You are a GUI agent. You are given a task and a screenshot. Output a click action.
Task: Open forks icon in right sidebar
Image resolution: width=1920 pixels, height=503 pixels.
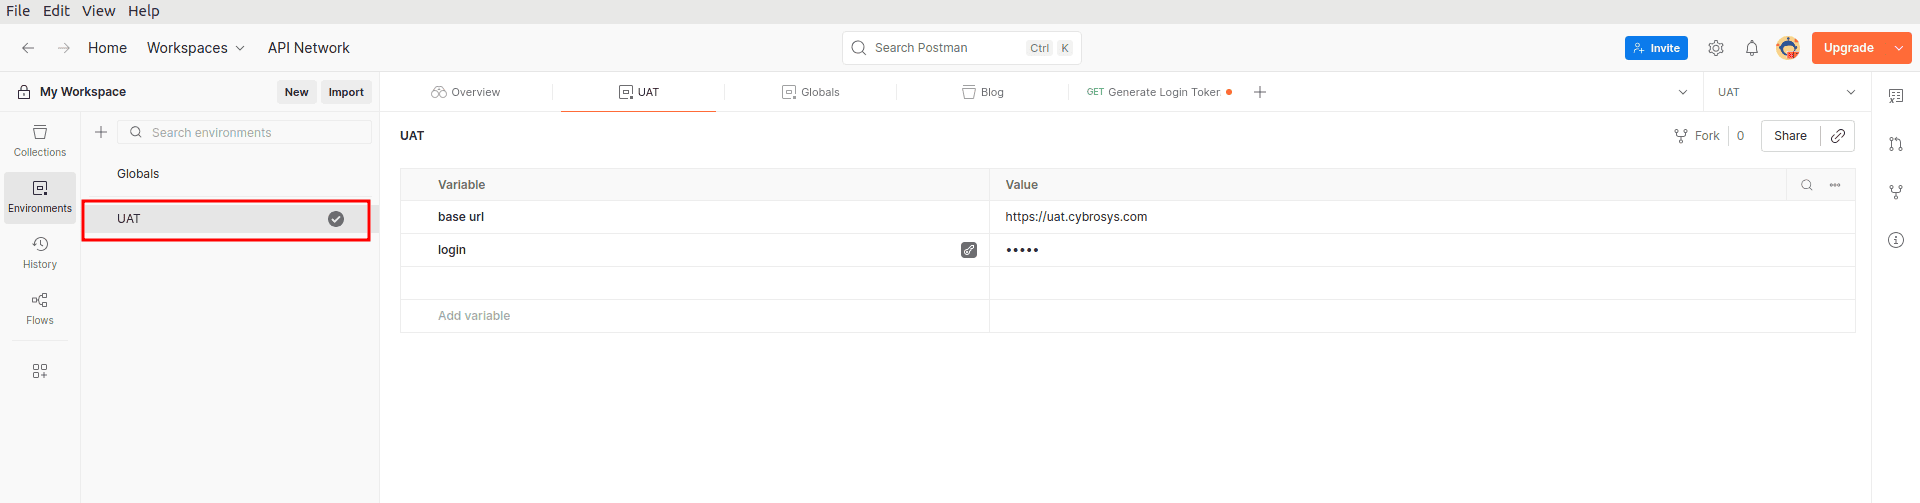tap(1896, 192)
